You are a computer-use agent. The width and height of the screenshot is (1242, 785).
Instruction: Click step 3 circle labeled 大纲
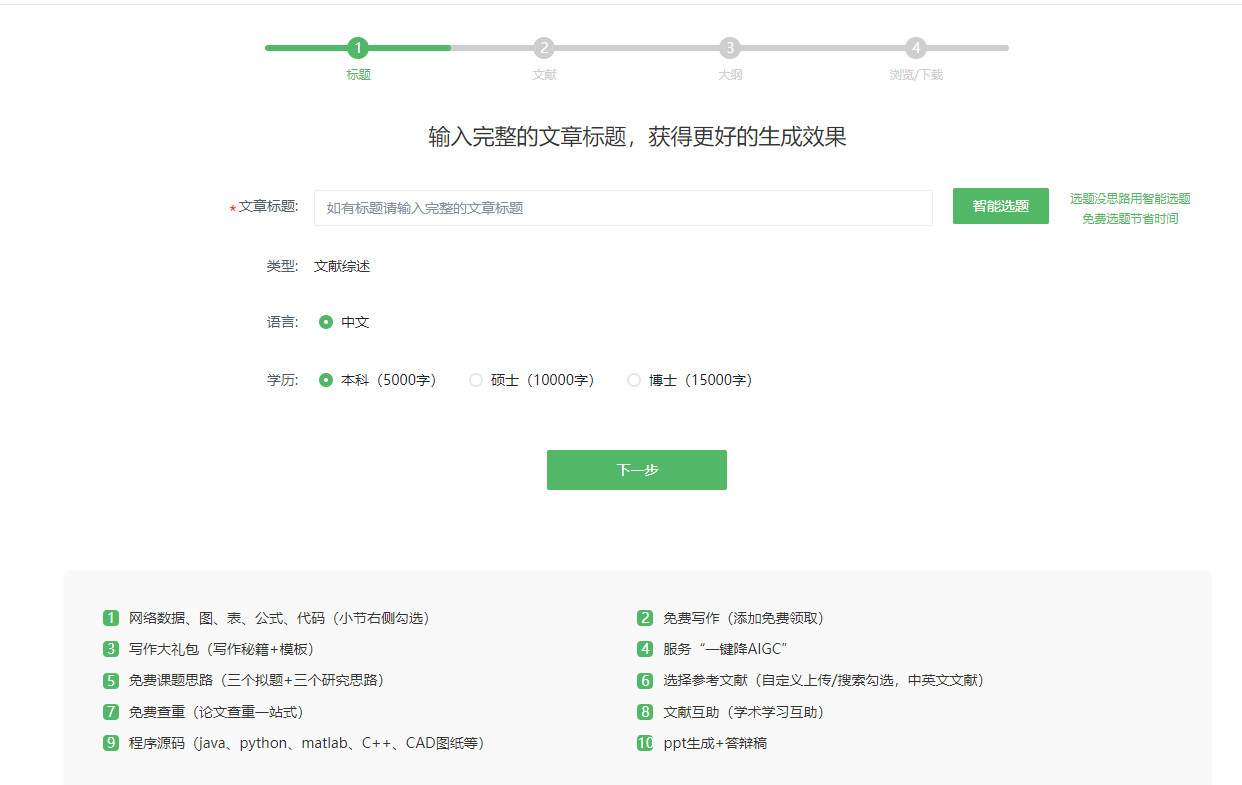pos(730,48)
